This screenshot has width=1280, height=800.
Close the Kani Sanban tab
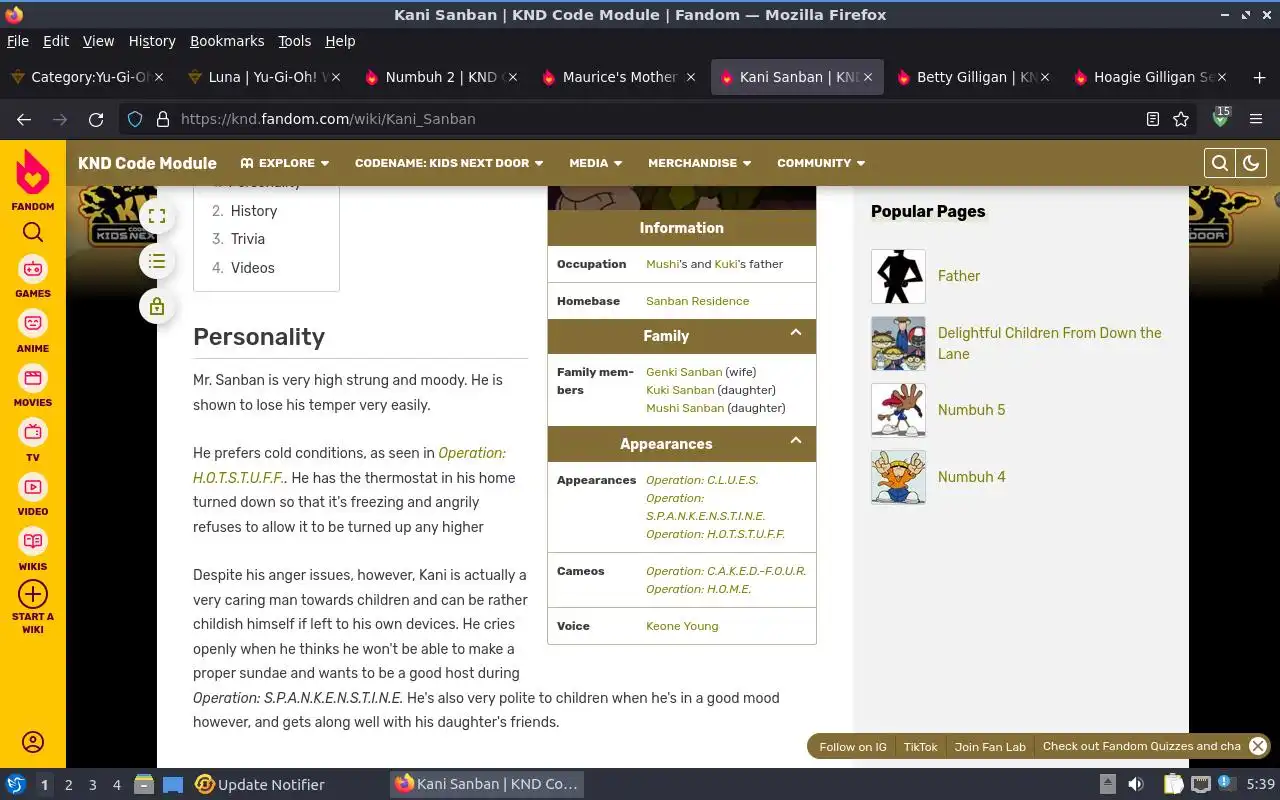tap(868, 77)
